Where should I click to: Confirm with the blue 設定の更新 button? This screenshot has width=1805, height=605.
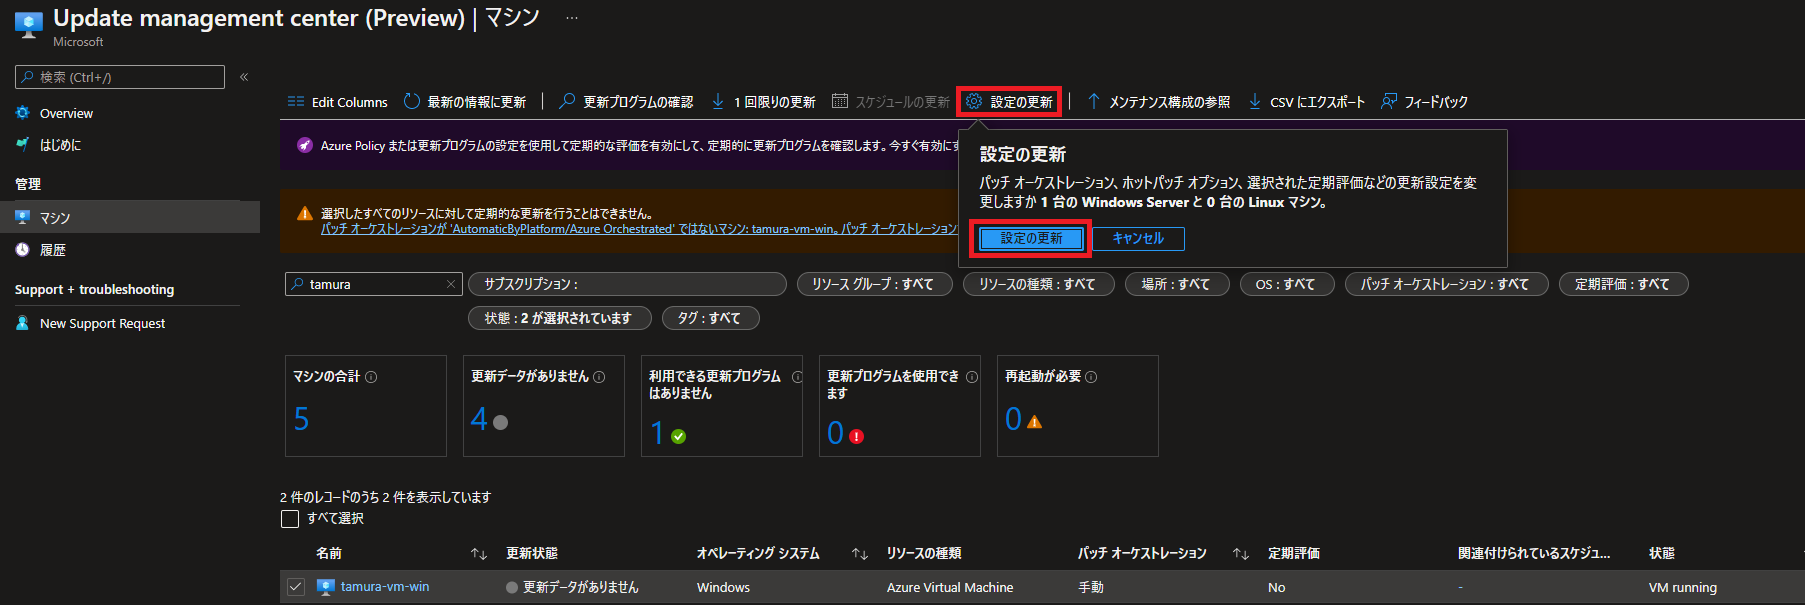[1031, 238]
